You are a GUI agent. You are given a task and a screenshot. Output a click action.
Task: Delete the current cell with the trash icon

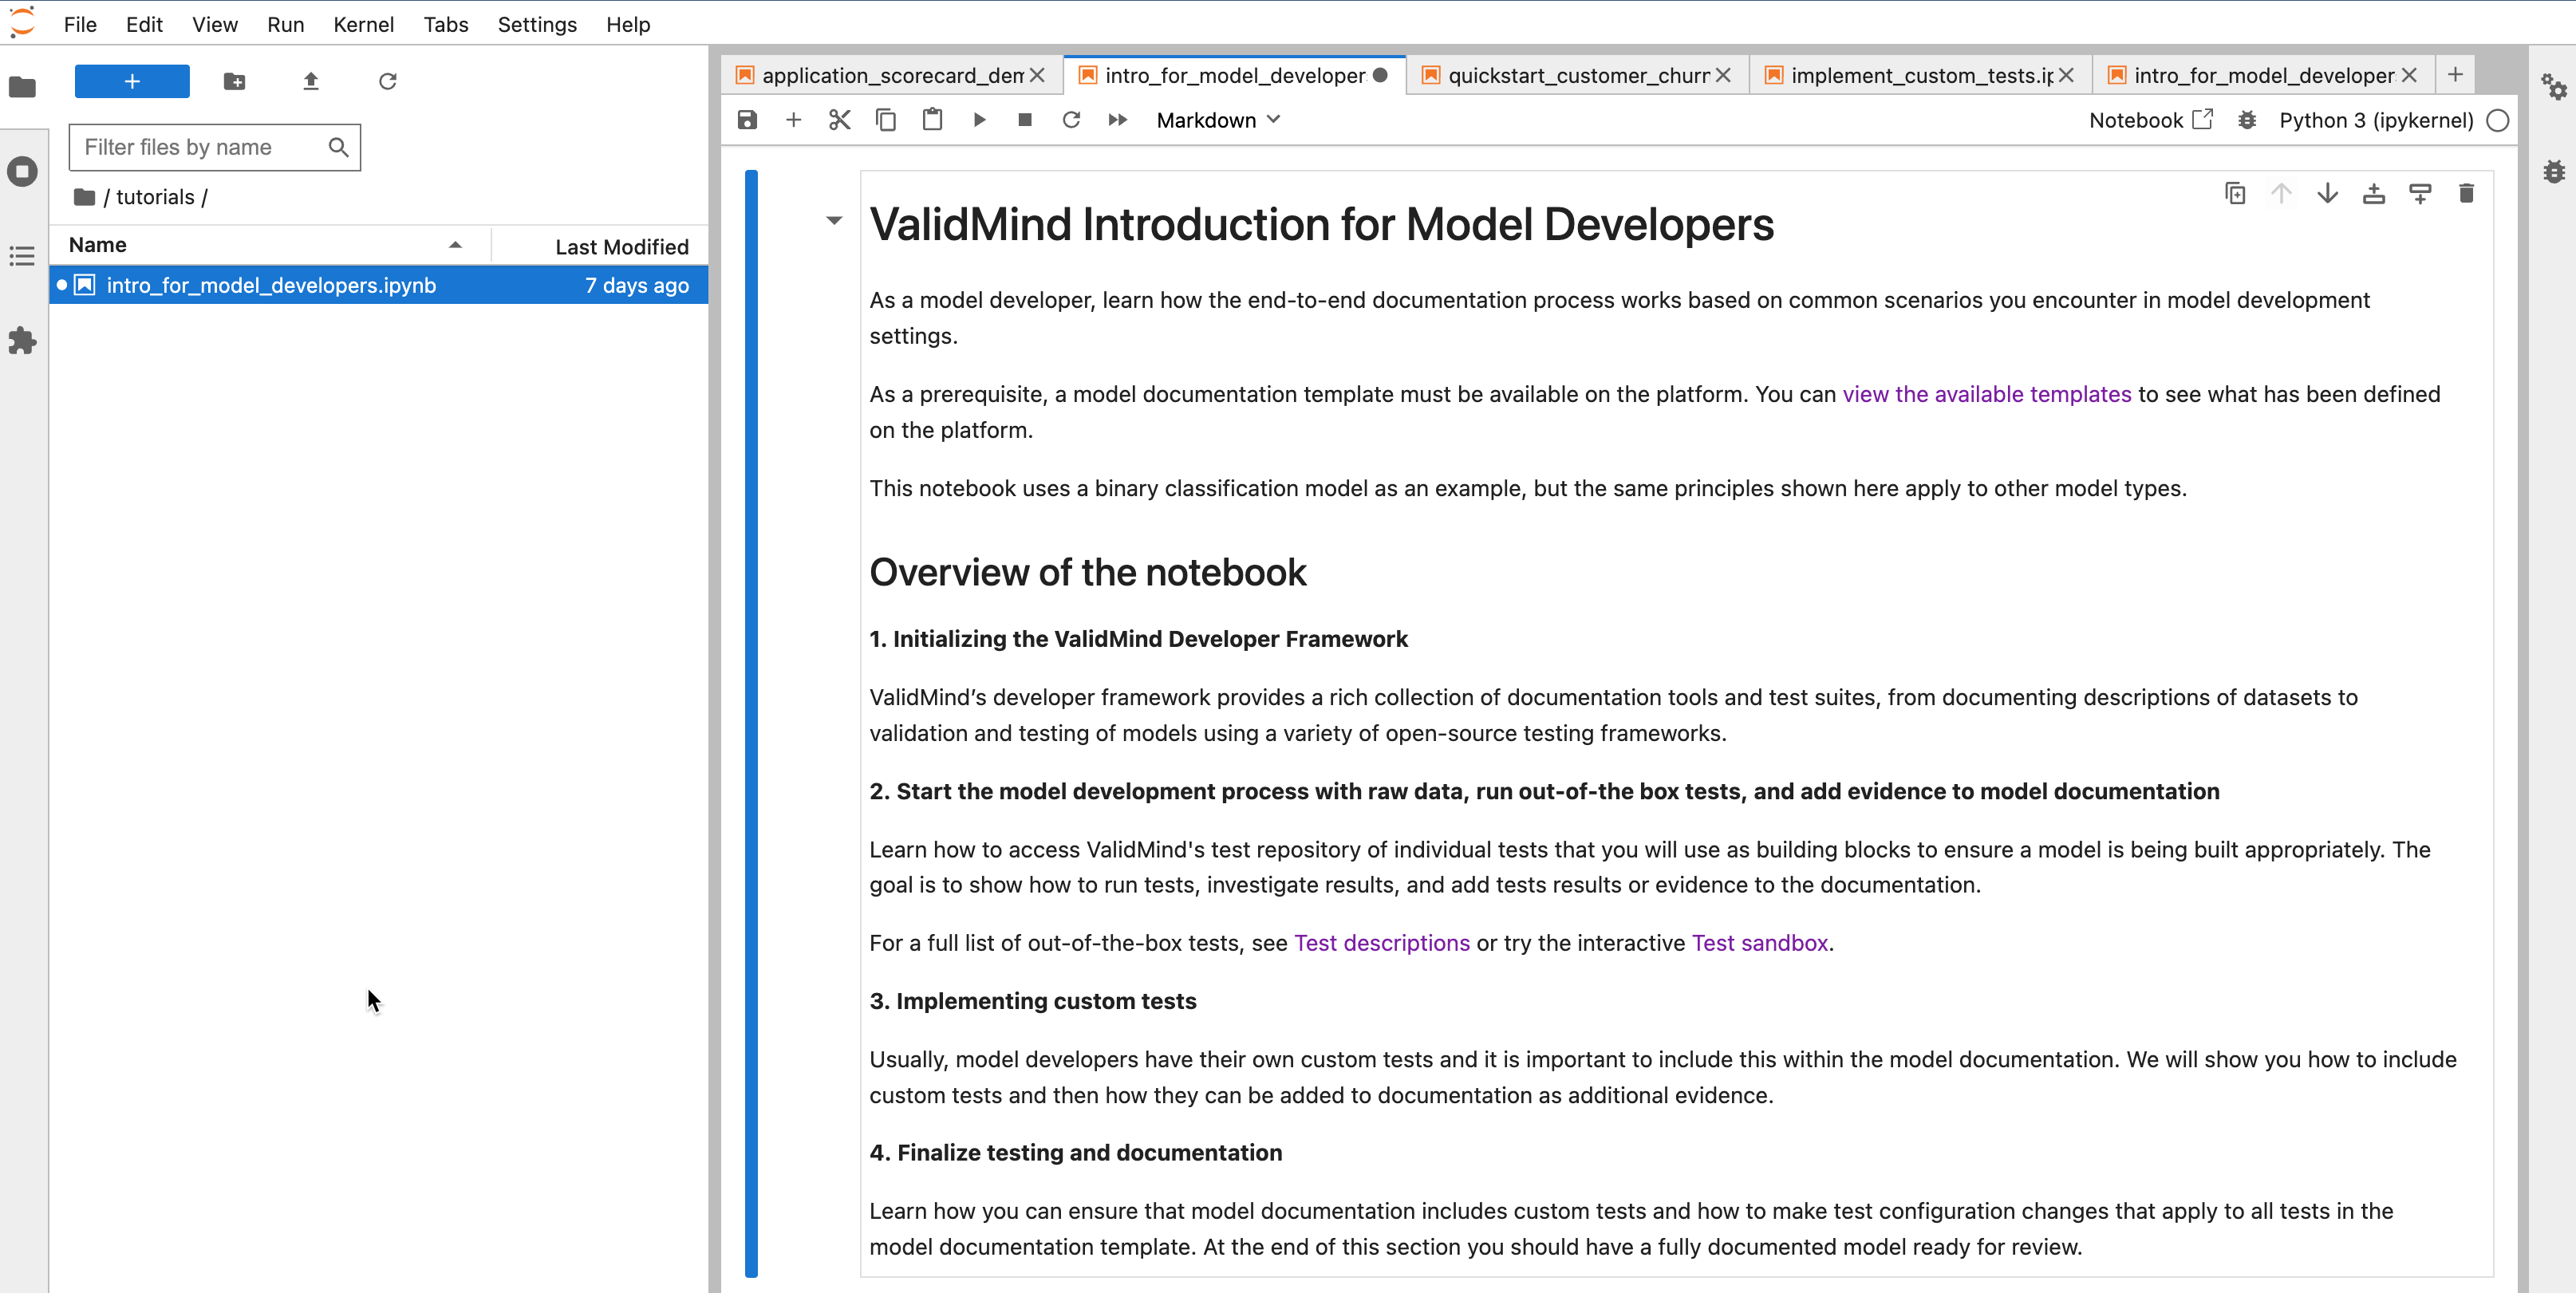tap(2467, 193)
